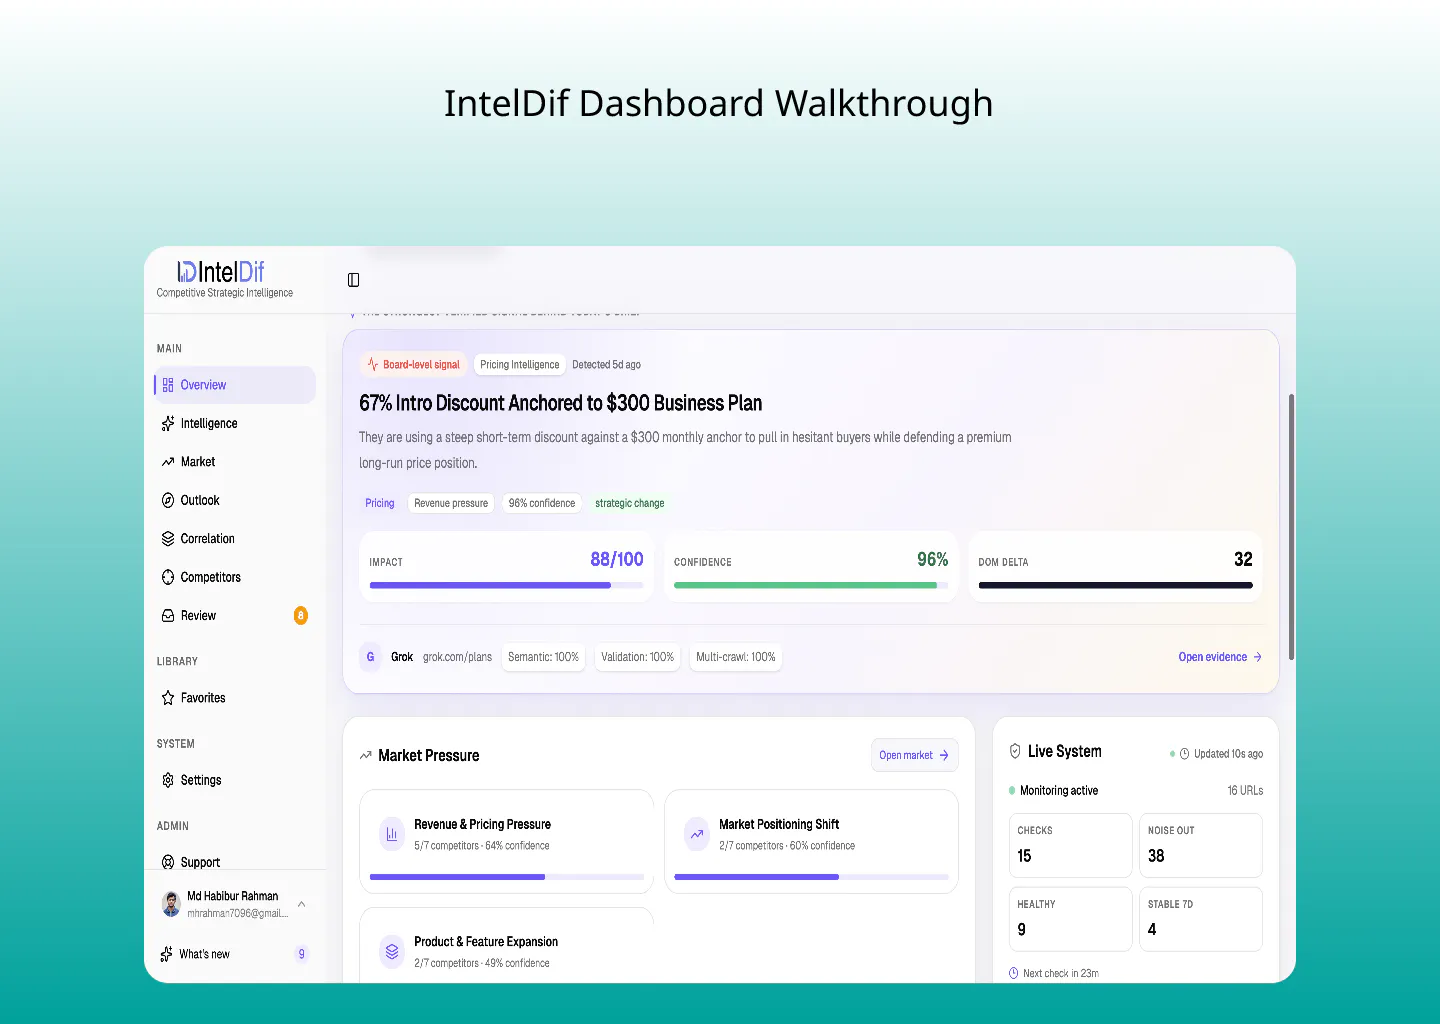Click the Favorites star icon
The height and width of the screenshot is (1024, 1440).
point(168,698)
